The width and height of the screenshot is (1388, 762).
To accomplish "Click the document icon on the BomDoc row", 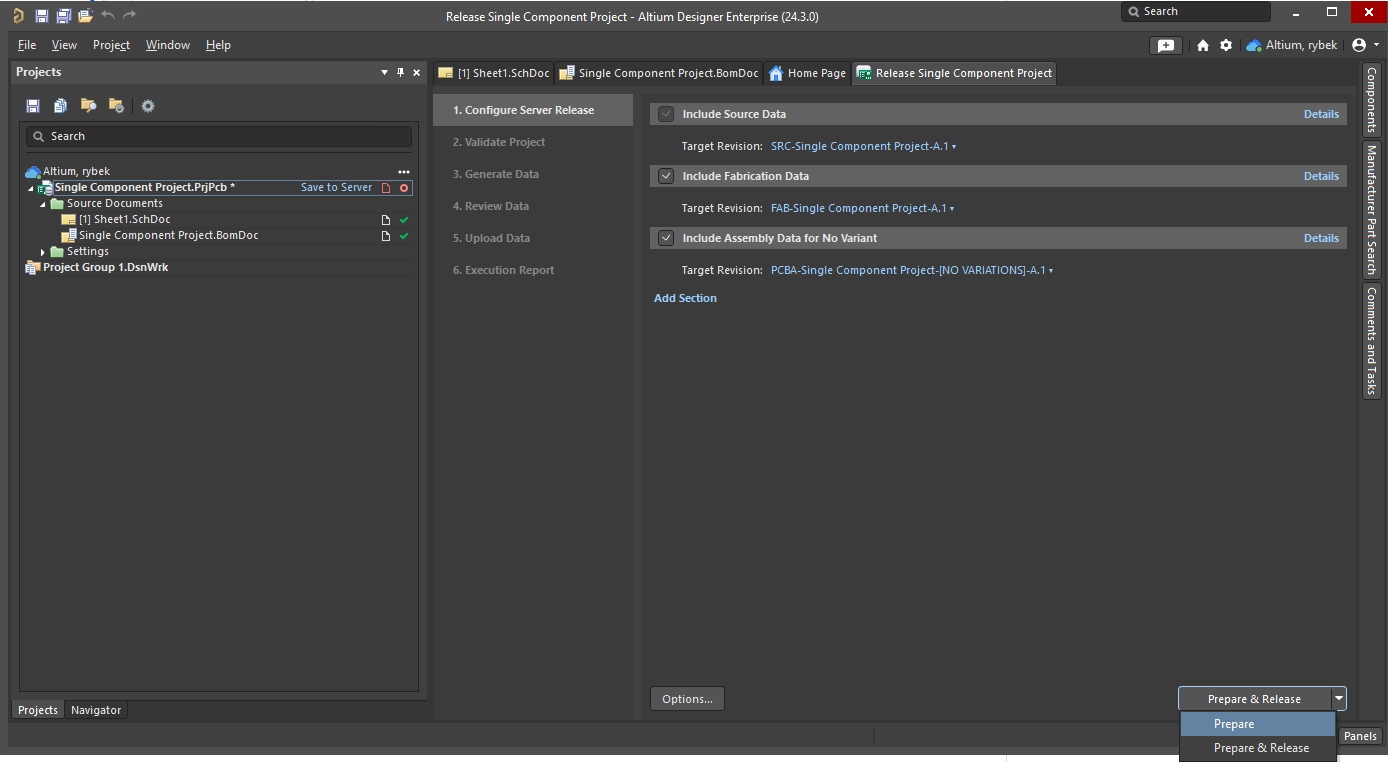I will point(386,236).
